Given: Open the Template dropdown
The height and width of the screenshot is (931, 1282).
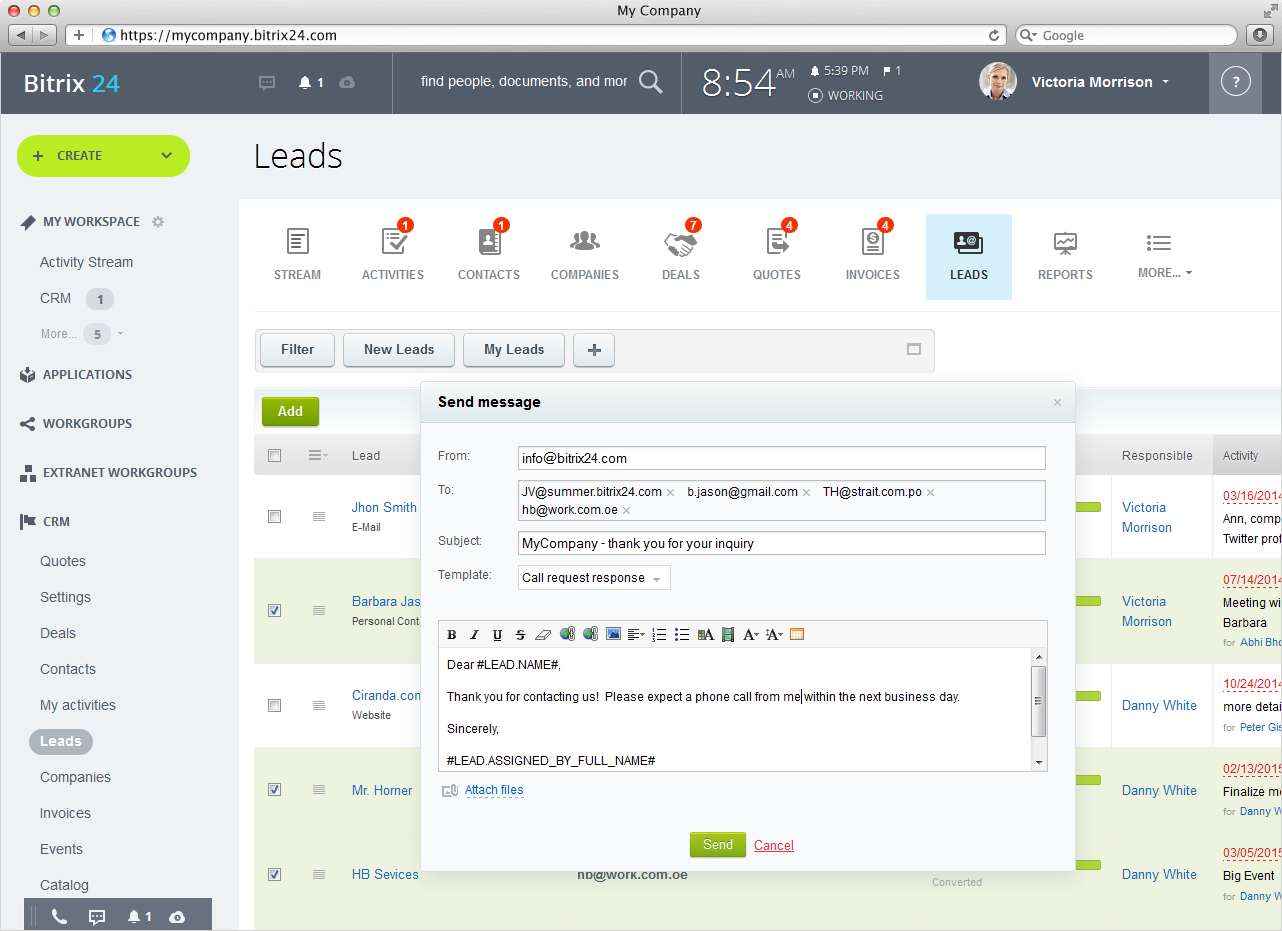Looking at the screenshot, I should (594, 578).
